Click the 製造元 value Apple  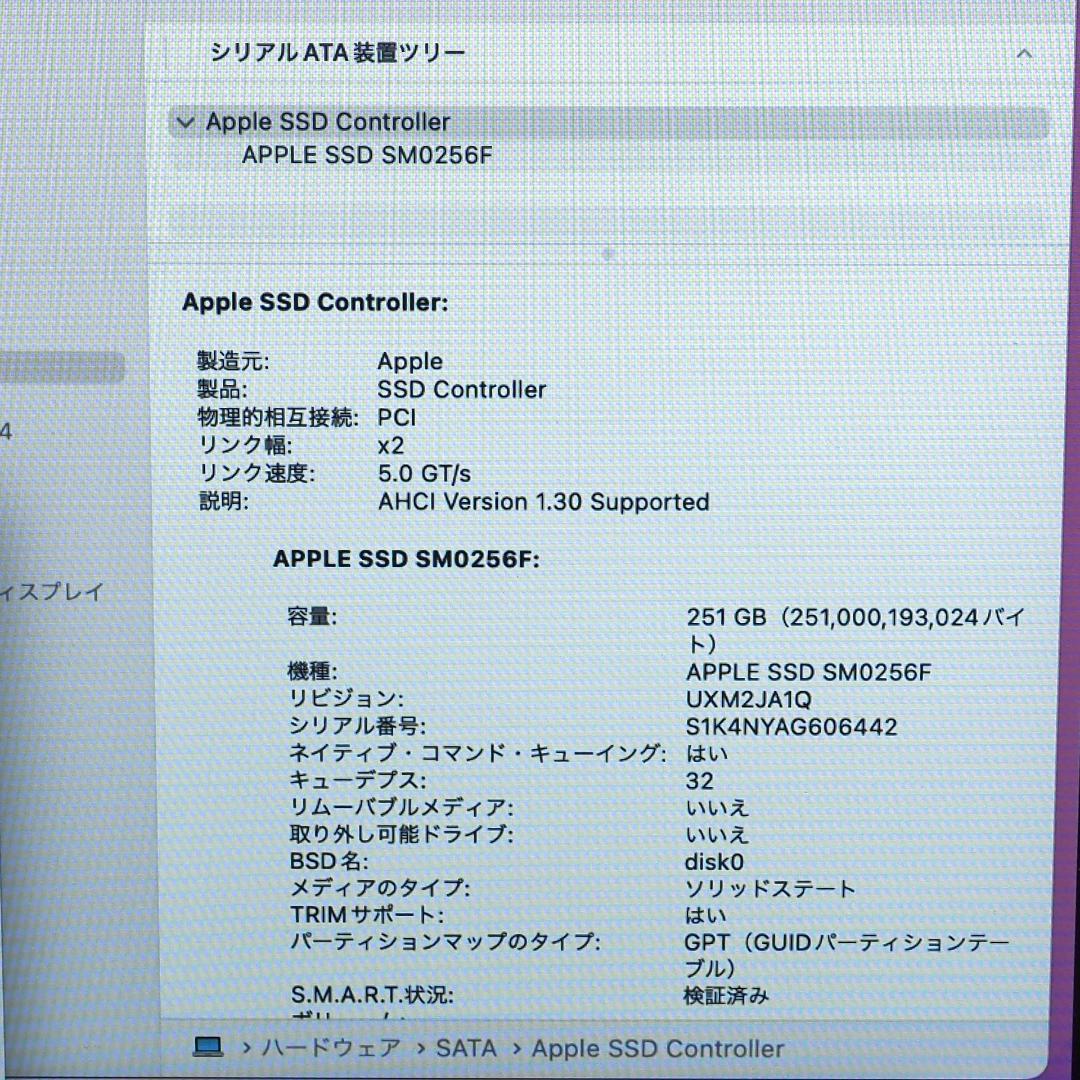coord(410,362)
